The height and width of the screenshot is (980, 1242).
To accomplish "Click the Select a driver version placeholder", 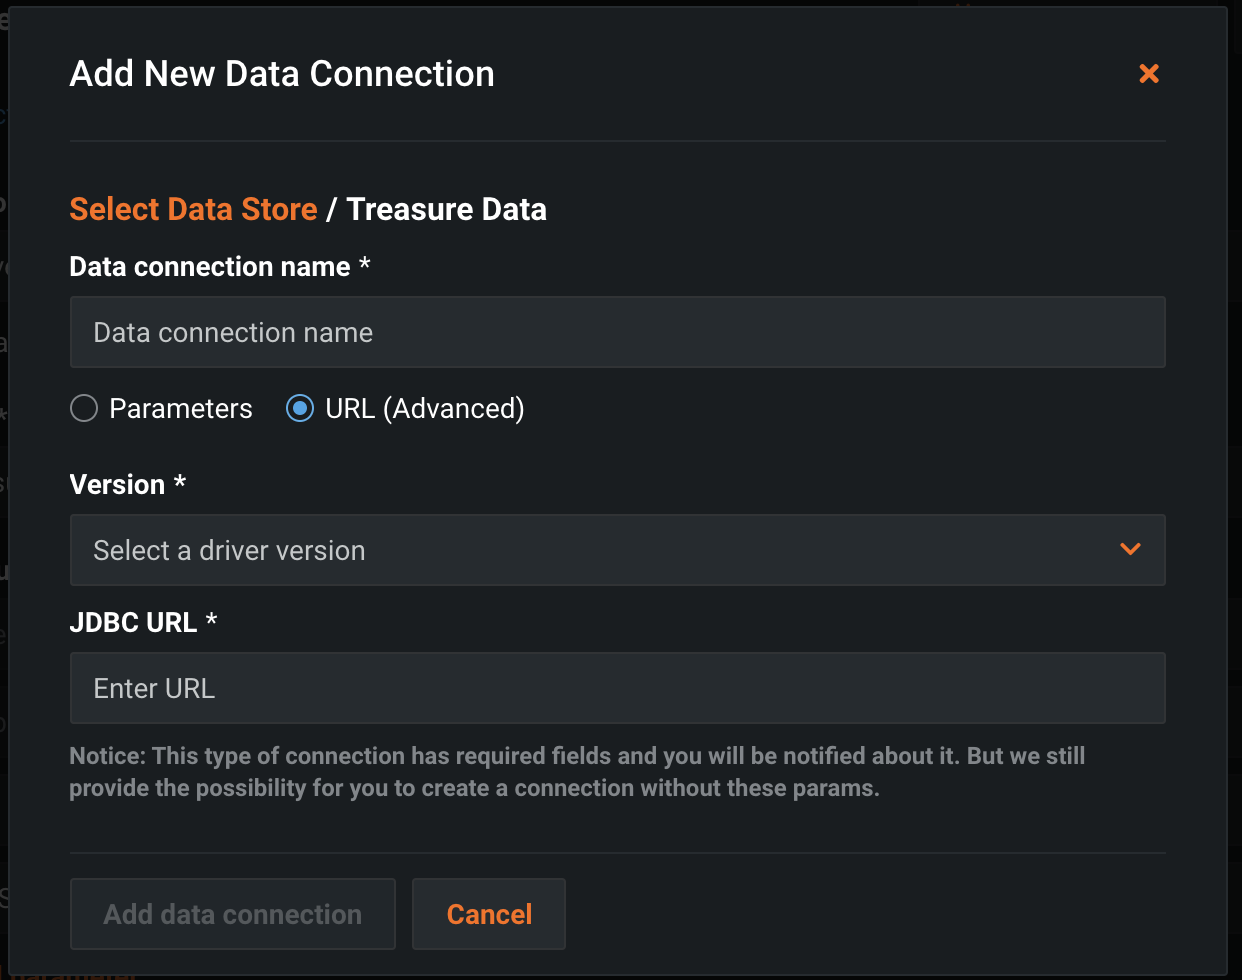I will tap(229, 550).
